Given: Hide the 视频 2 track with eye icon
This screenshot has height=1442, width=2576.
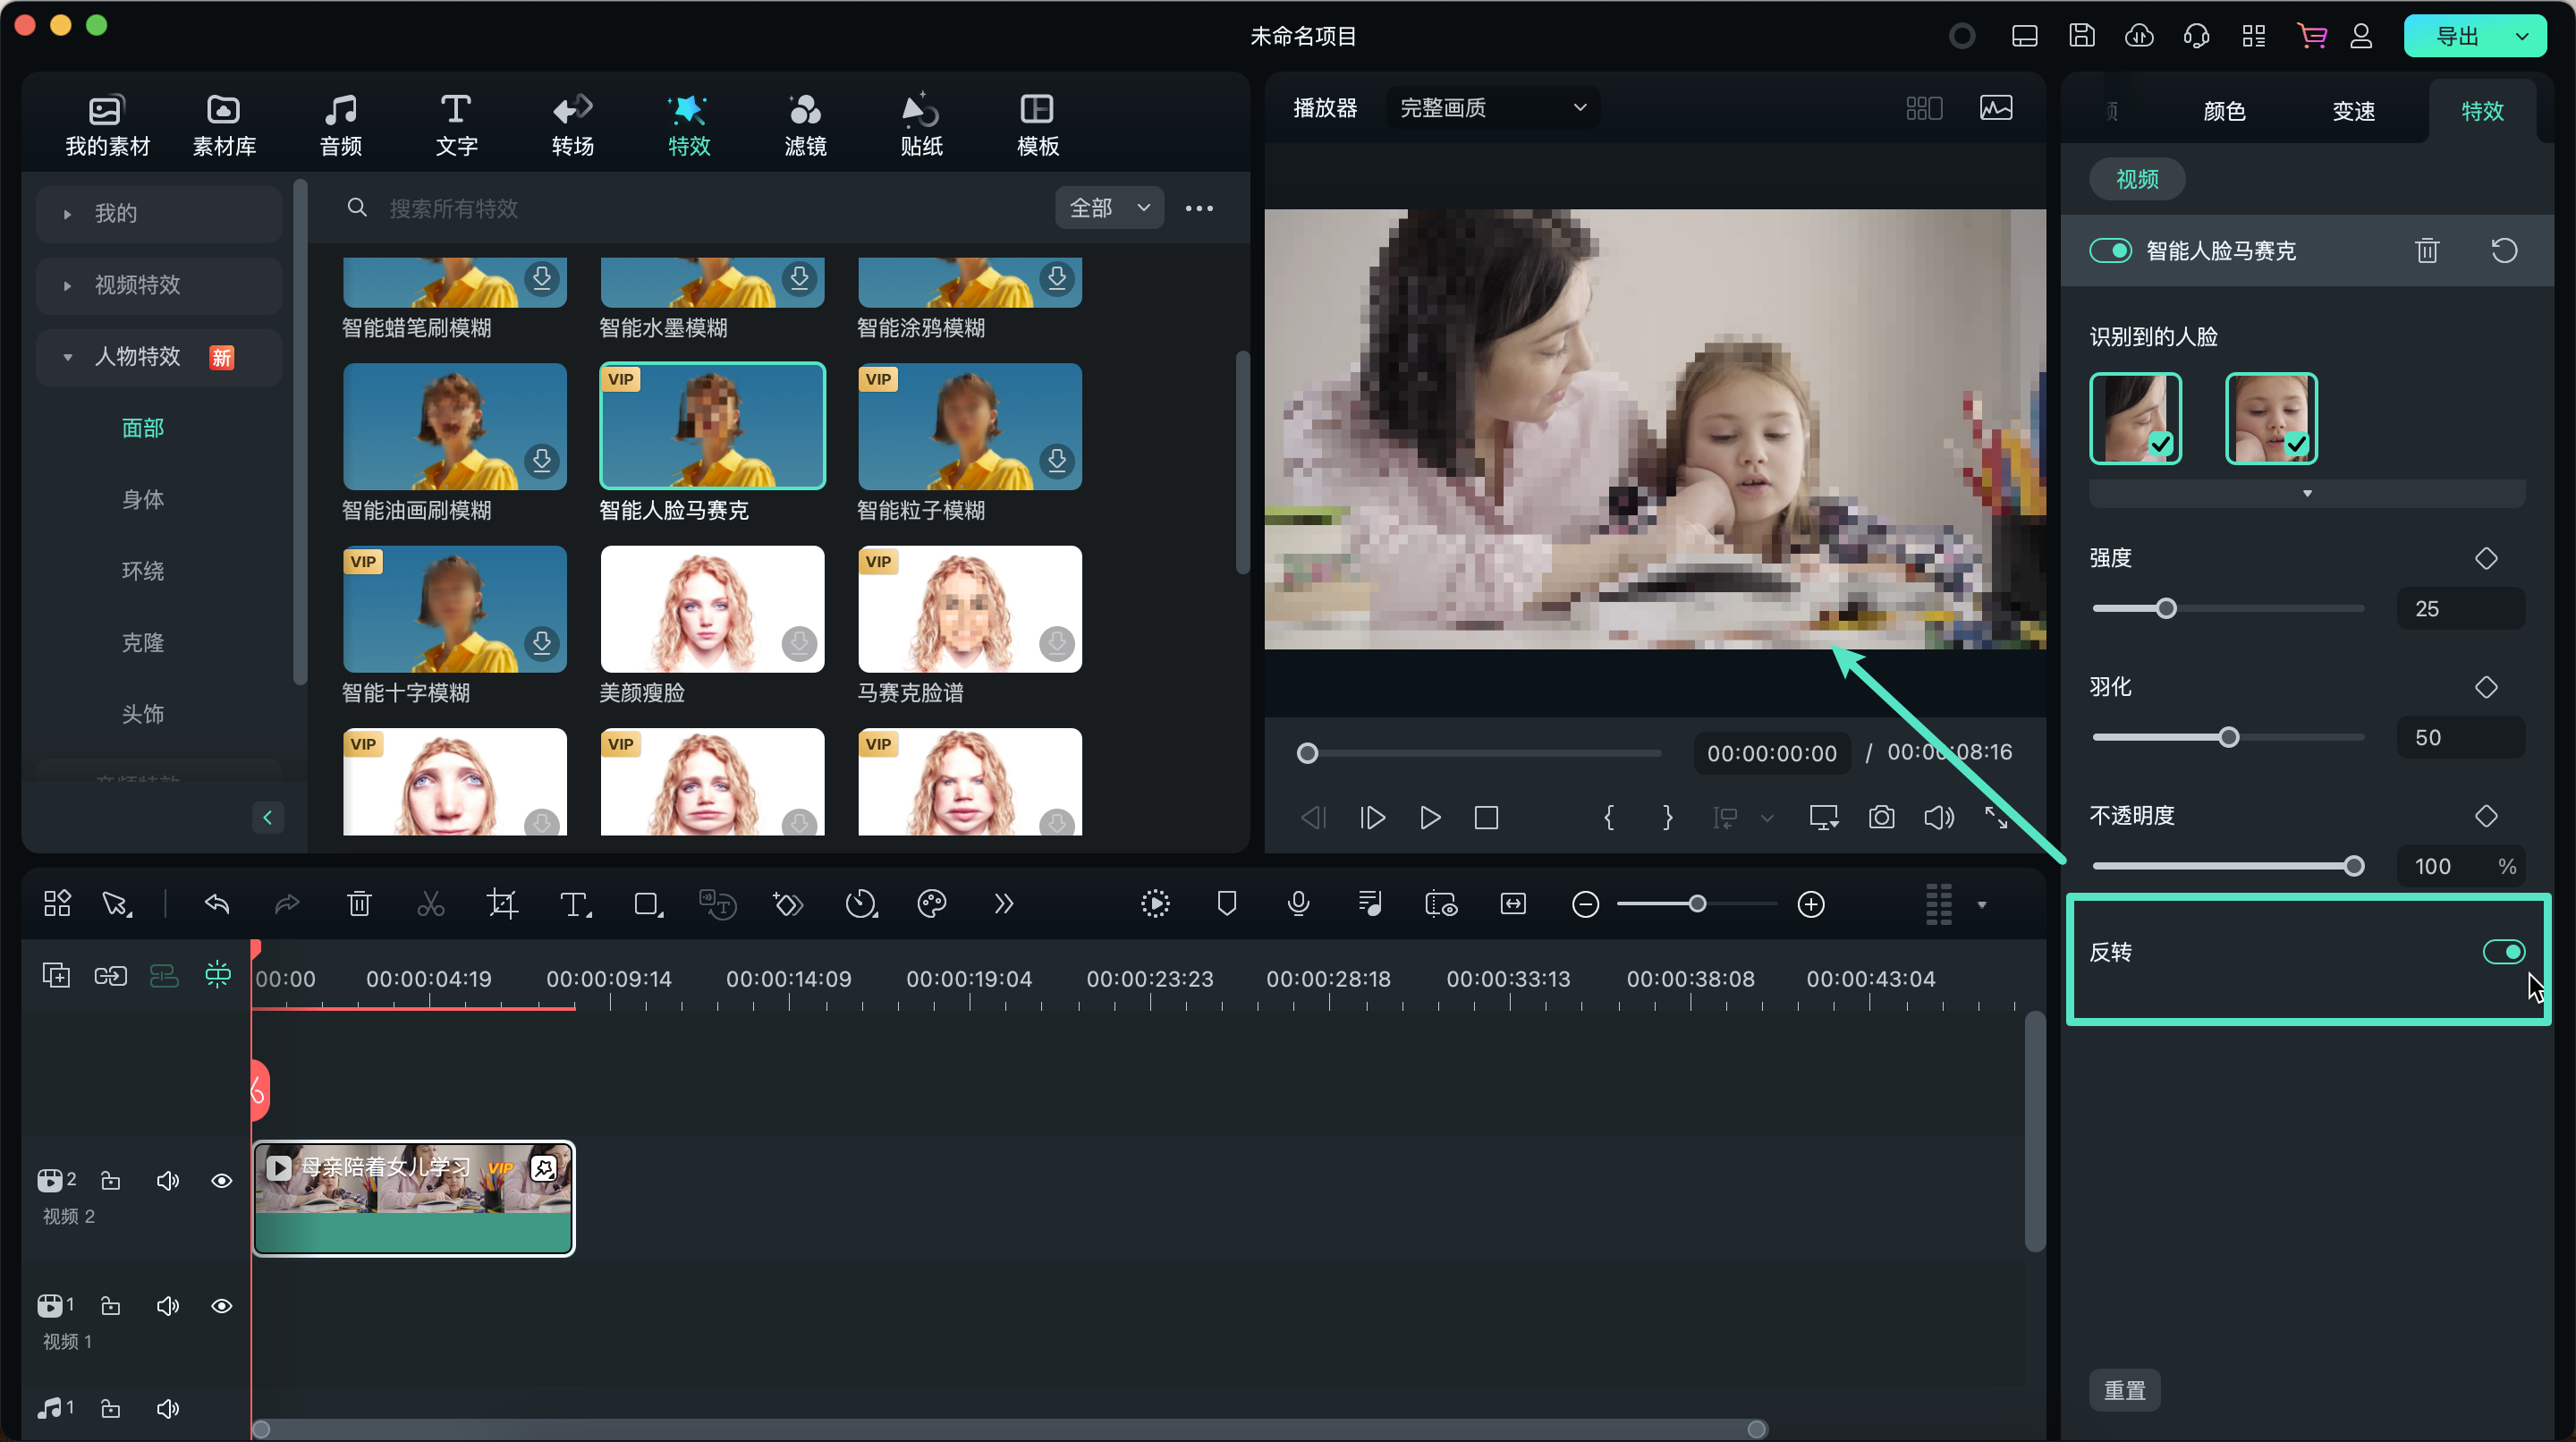Looking at the screenshot, I should [222, 1181].
